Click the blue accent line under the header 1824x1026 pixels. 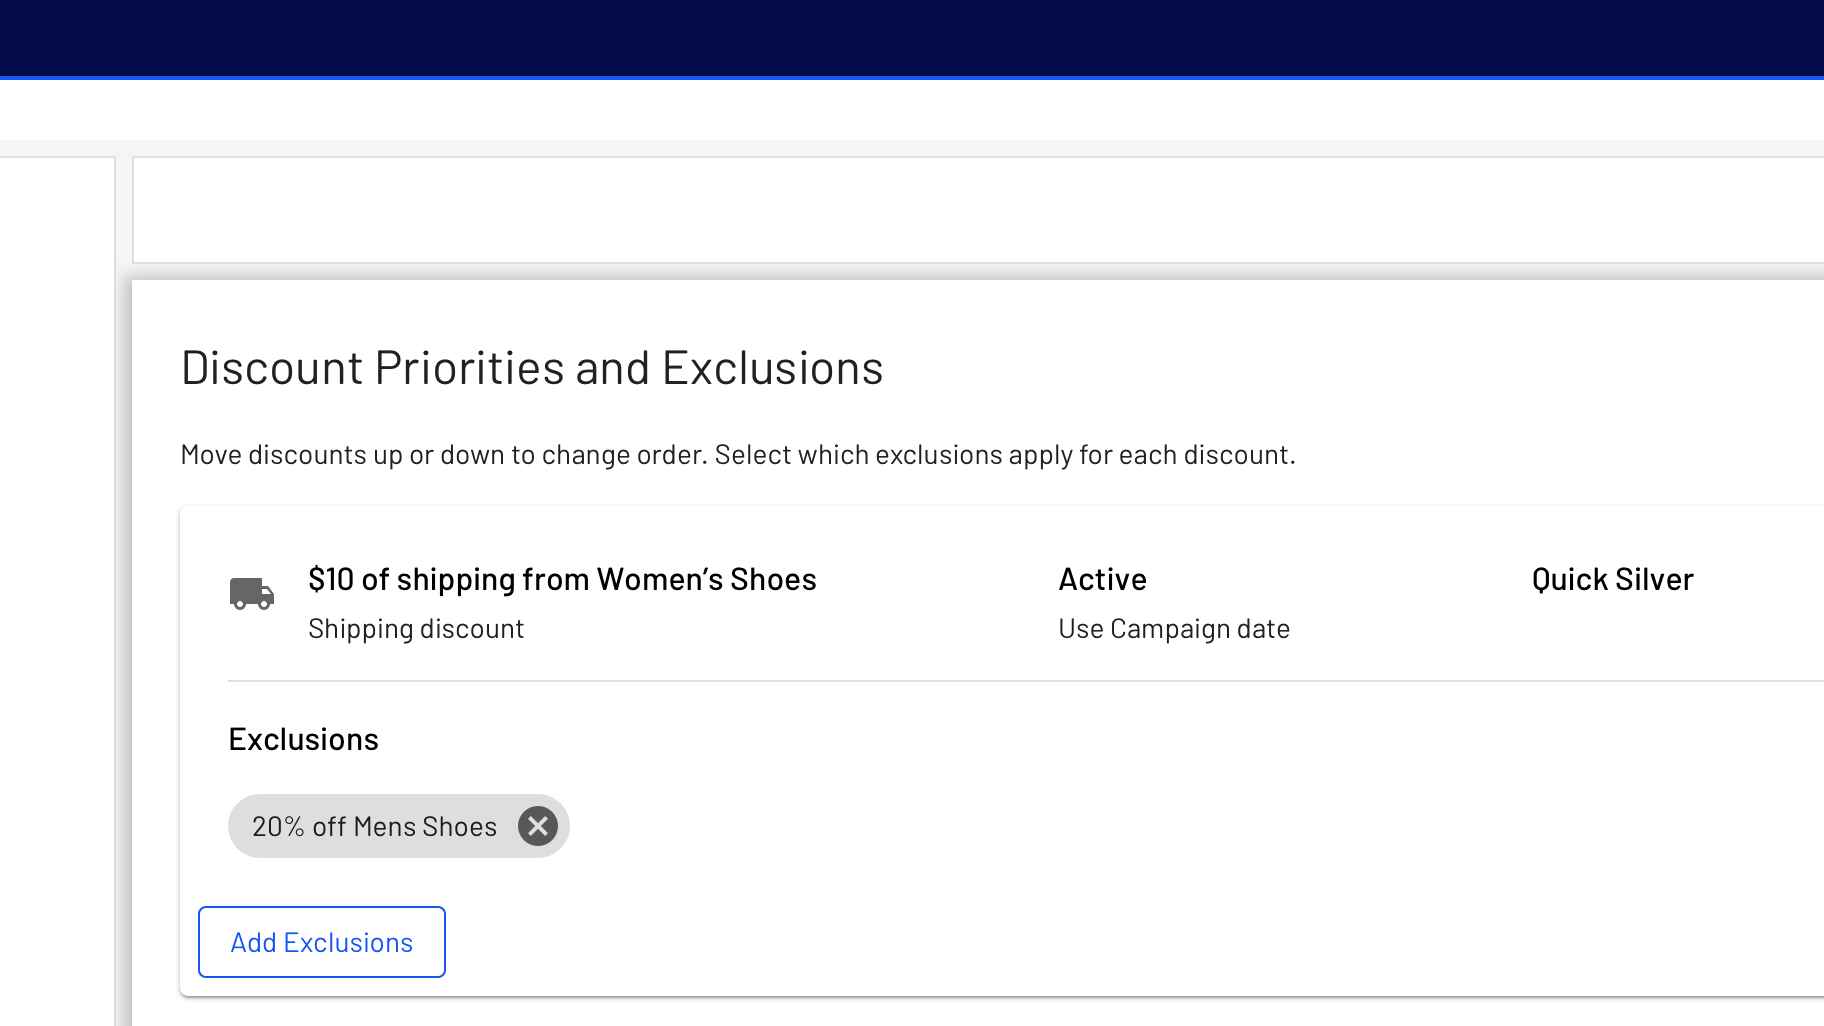point(912,77)
